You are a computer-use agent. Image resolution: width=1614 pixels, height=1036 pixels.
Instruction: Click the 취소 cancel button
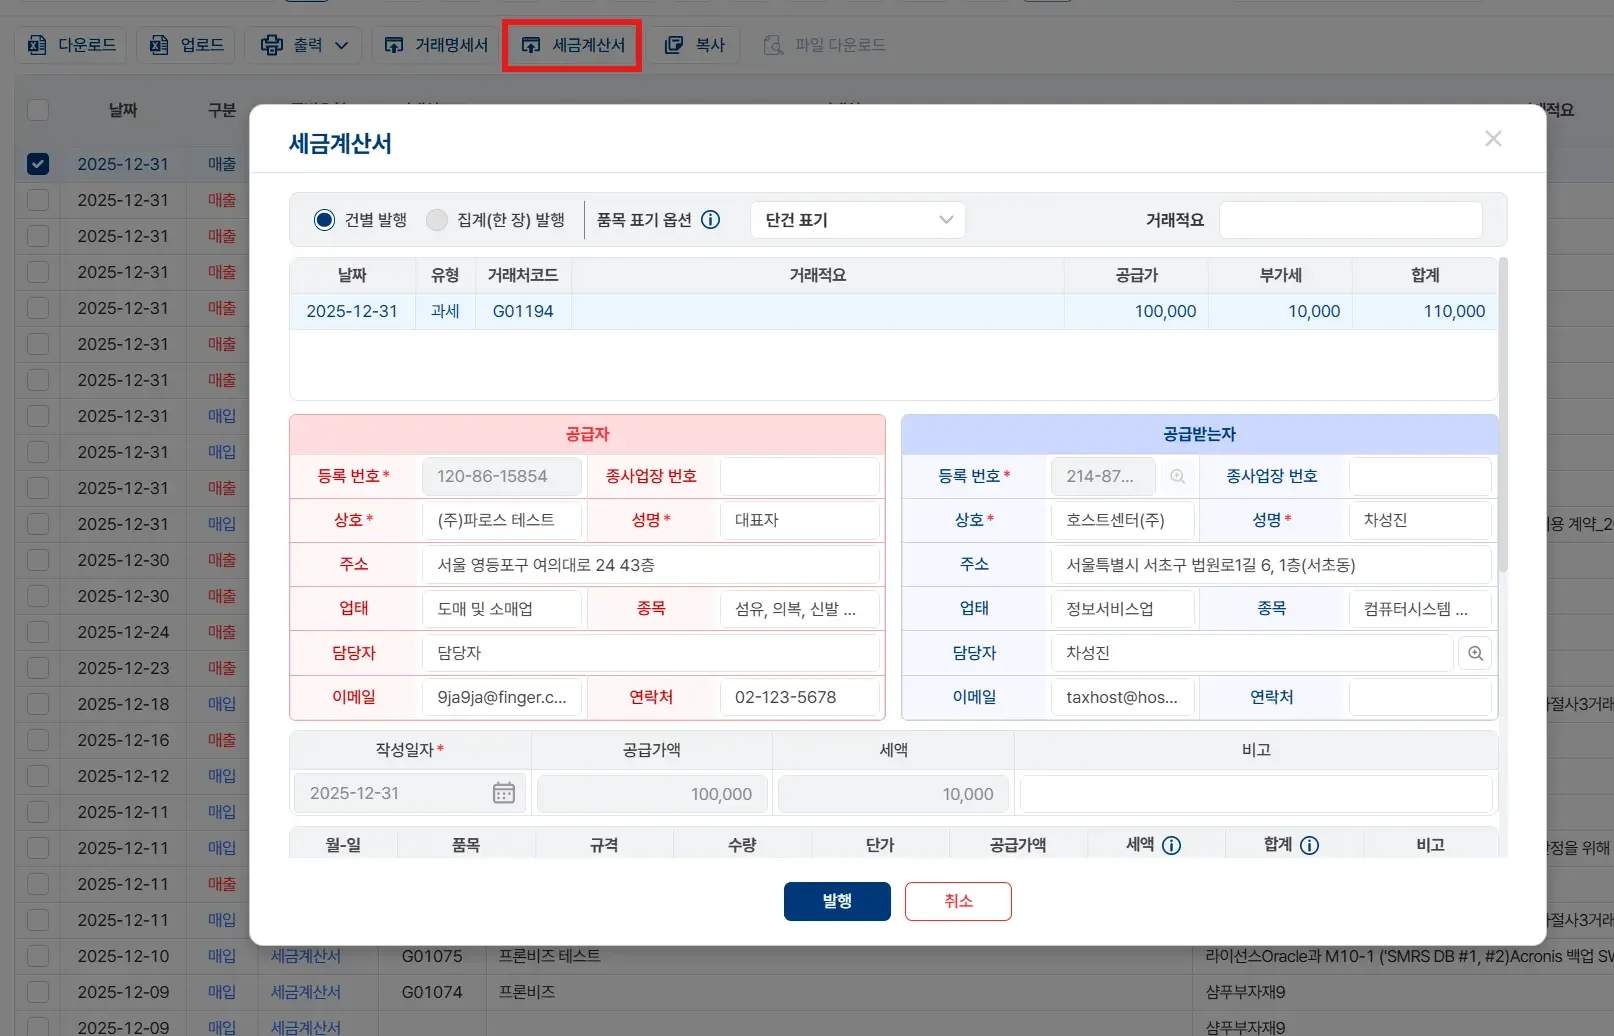pos(957,900)
